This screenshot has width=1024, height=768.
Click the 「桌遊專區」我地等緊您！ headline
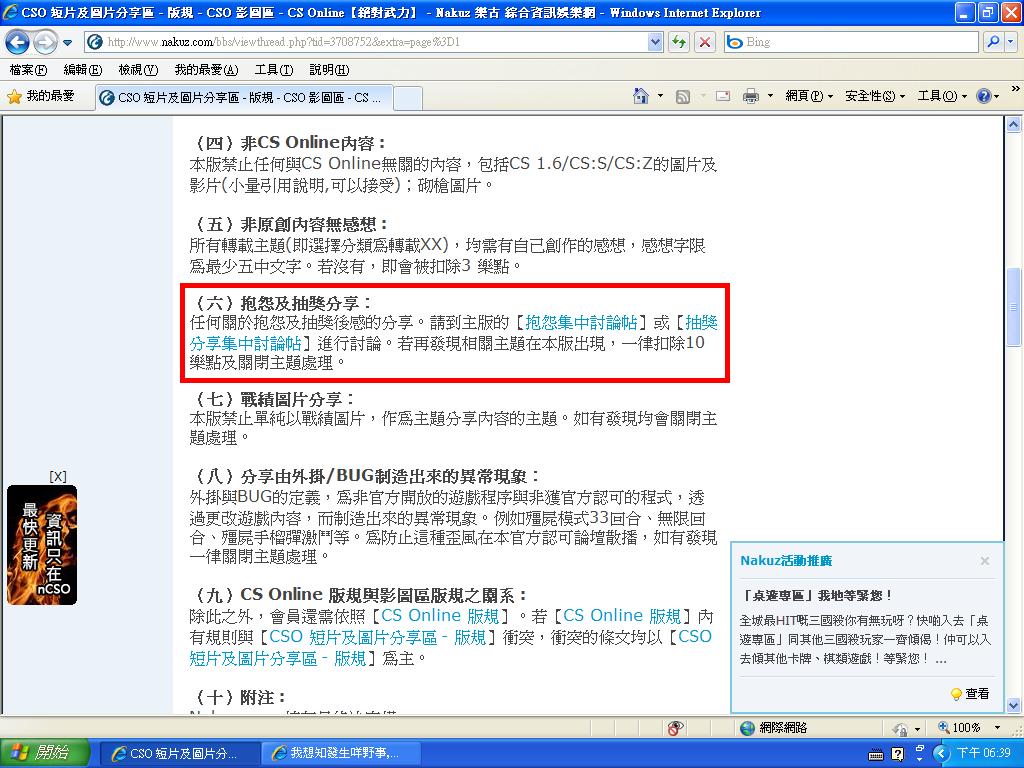pyautogui.click(x=818, y=596)
